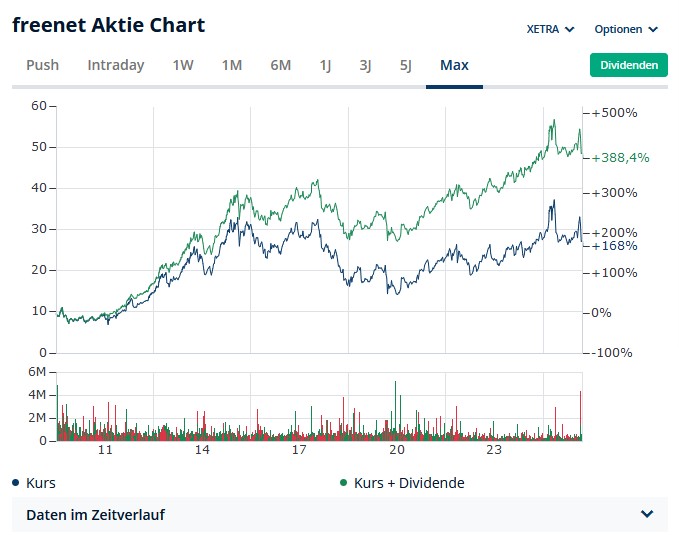Toggle the Kurs series in legend
The height and width of the screenshot is (540, 679).
pyautogui.click(x=40, y=483)
